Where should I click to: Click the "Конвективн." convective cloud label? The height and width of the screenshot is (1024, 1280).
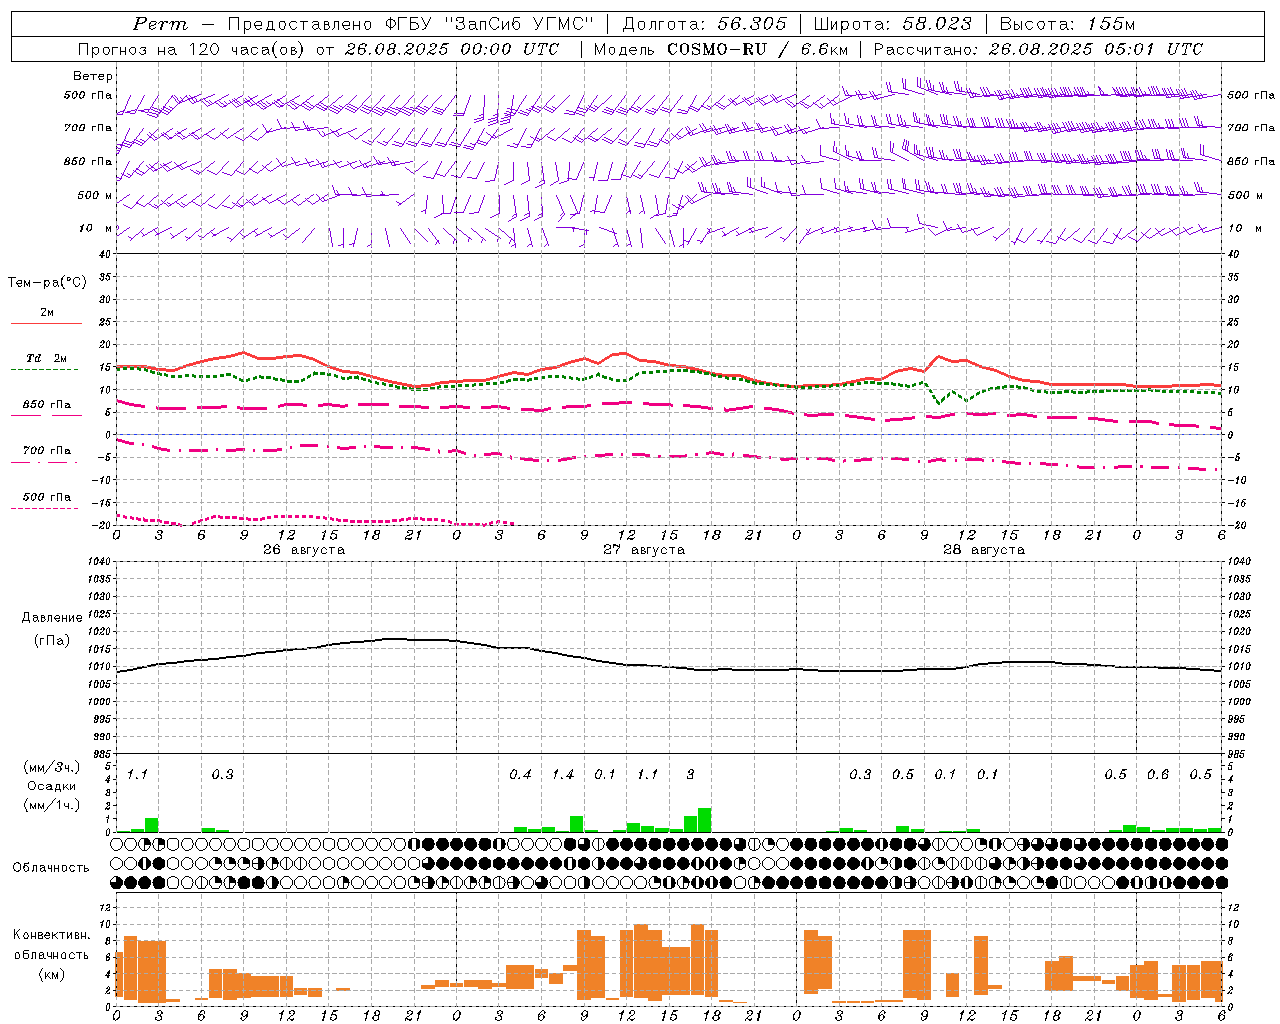(x=52, y=935)
